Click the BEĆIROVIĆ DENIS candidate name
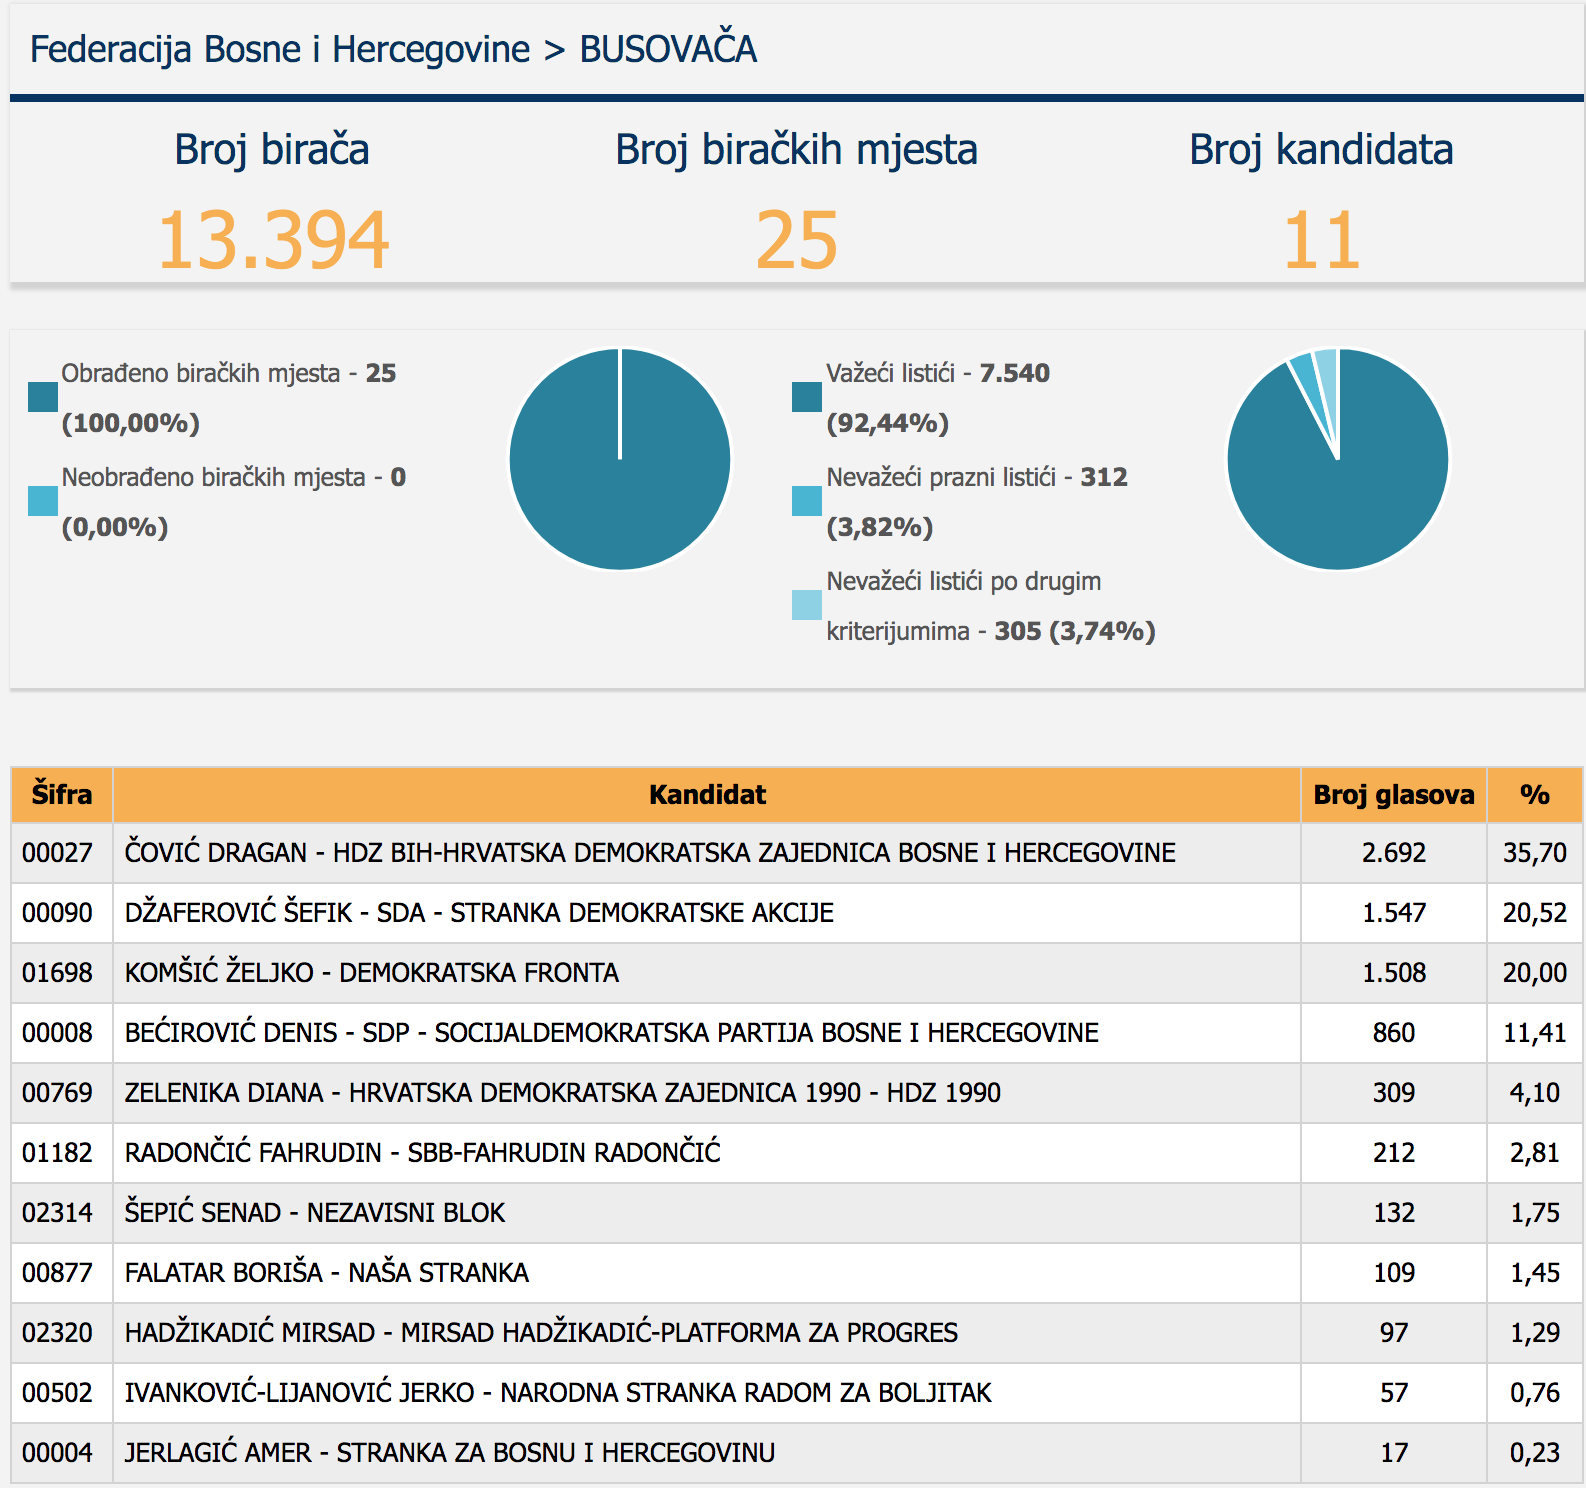This screenshot has width=1586, height=1488. pos(231,1033)
